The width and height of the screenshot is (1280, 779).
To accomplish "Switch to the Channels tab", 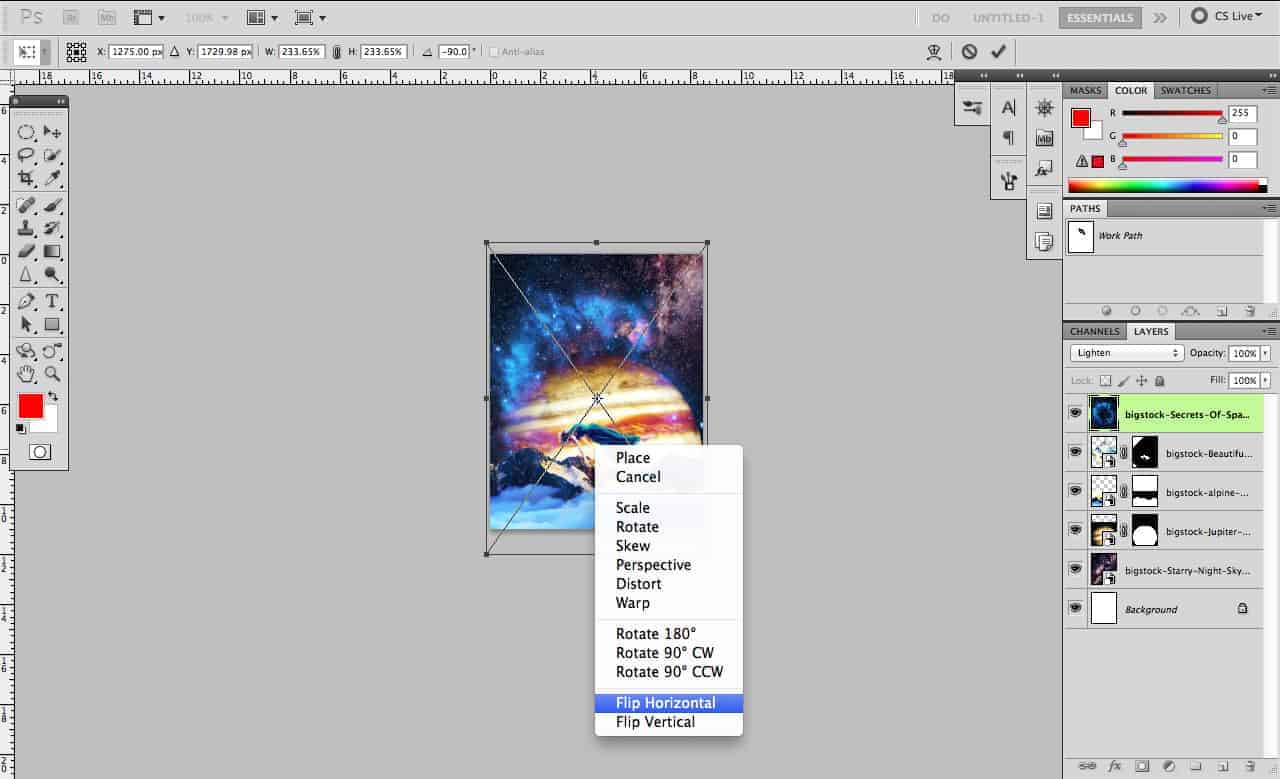I will click(1095, 331).
